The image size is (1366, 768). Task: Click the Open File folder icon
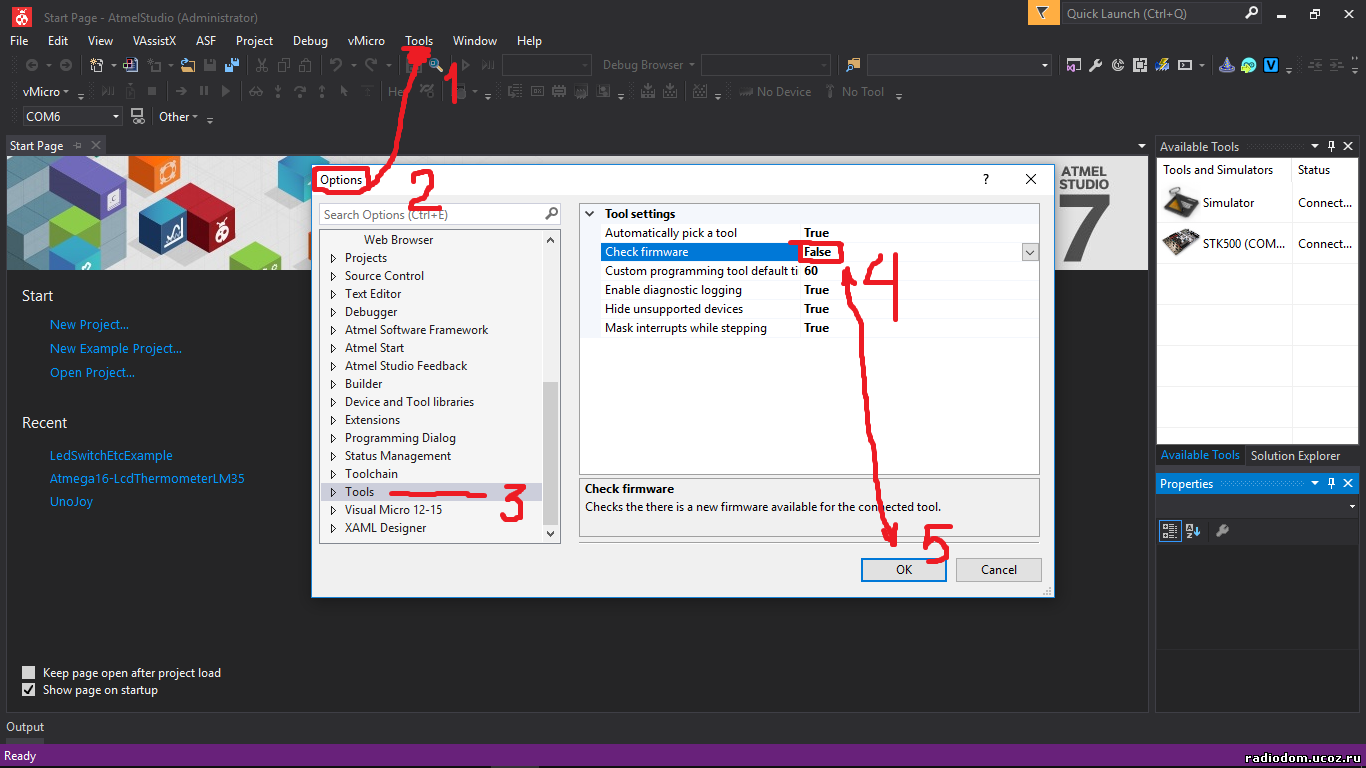[x=187, y=65]
